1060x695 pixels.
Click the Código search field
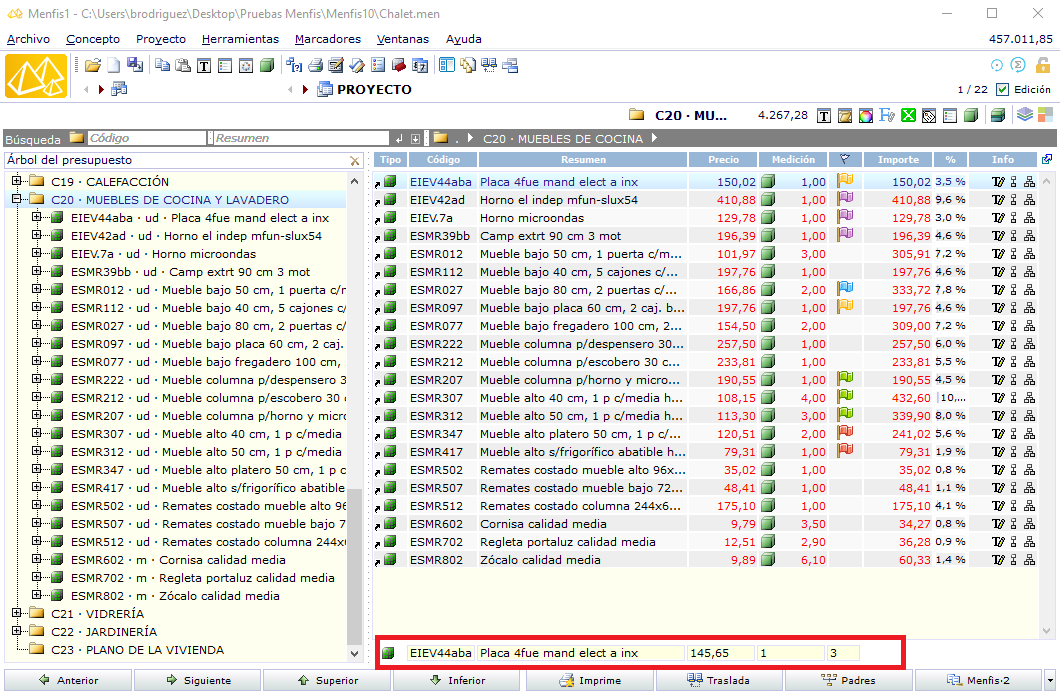pyautogui.click(x=147, y=138)
